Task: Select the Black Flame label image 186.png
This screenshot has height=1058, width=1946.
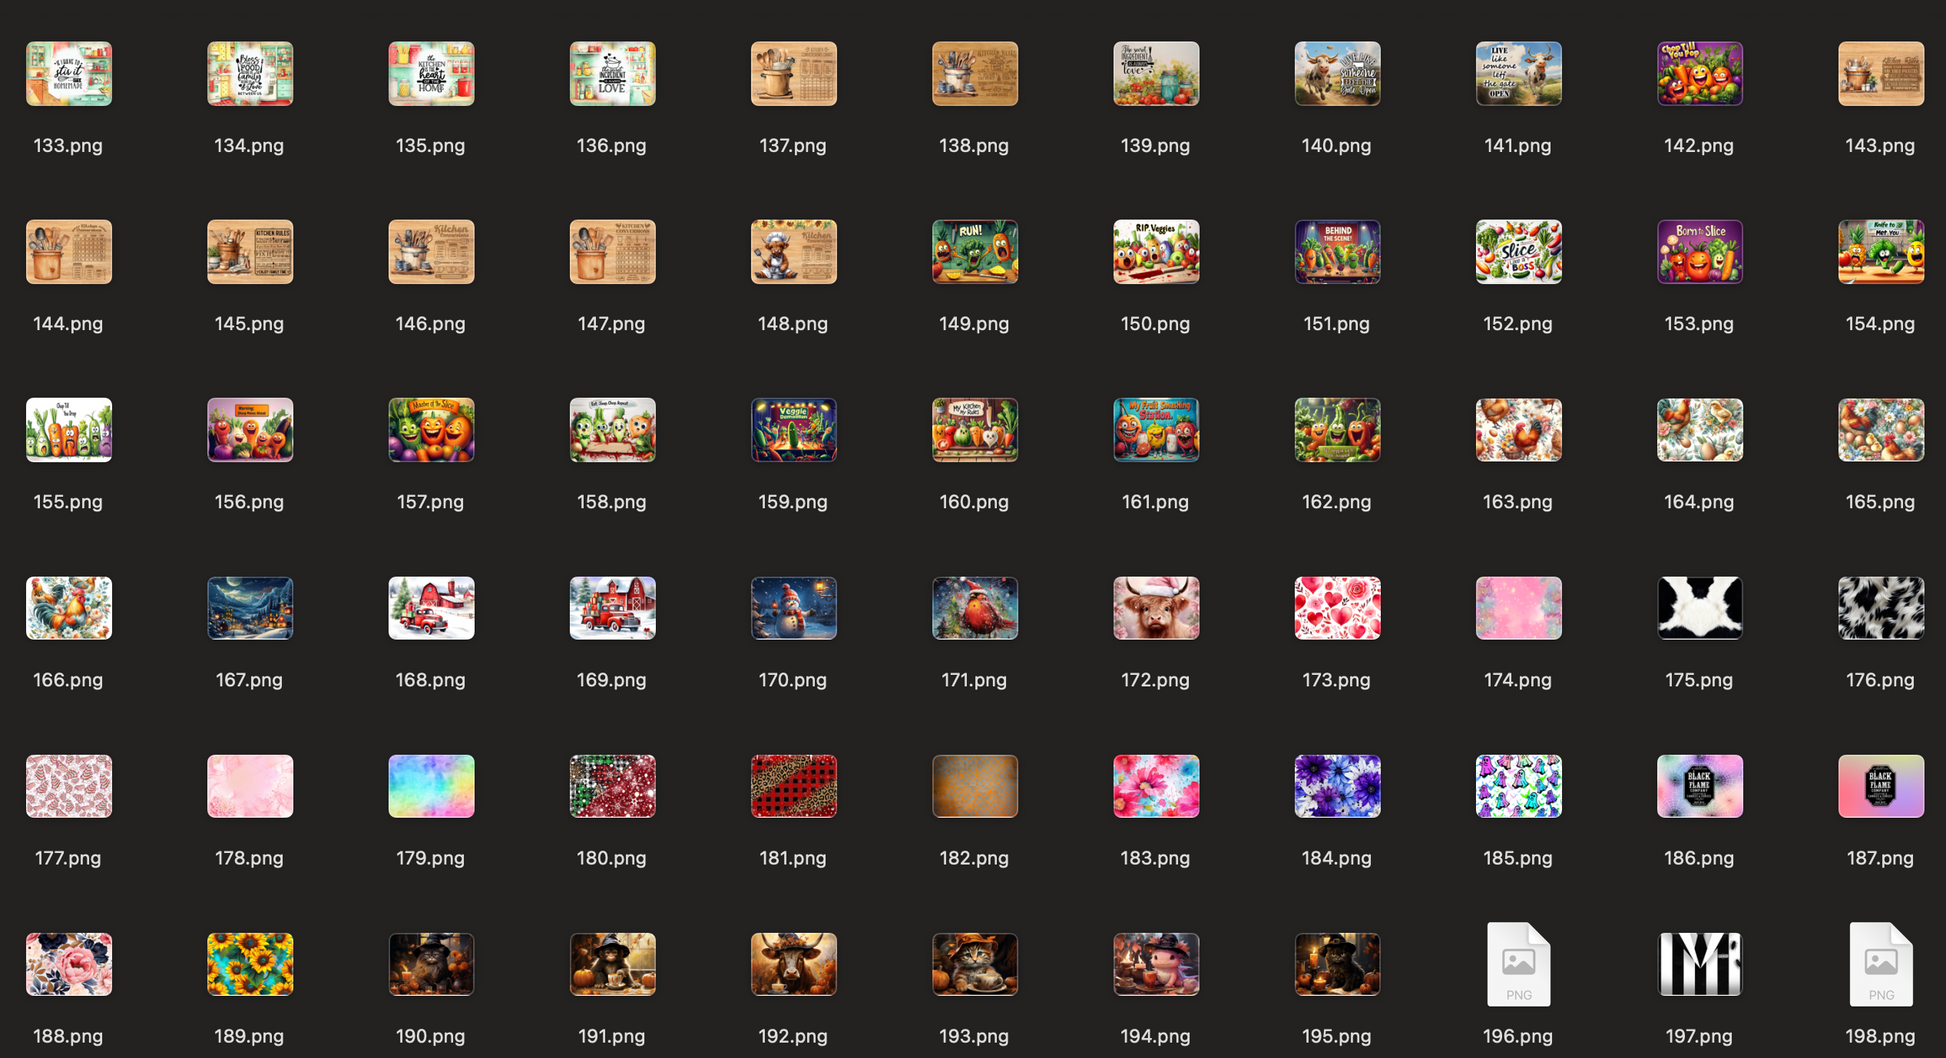Action: click(x=1699, y=786)
